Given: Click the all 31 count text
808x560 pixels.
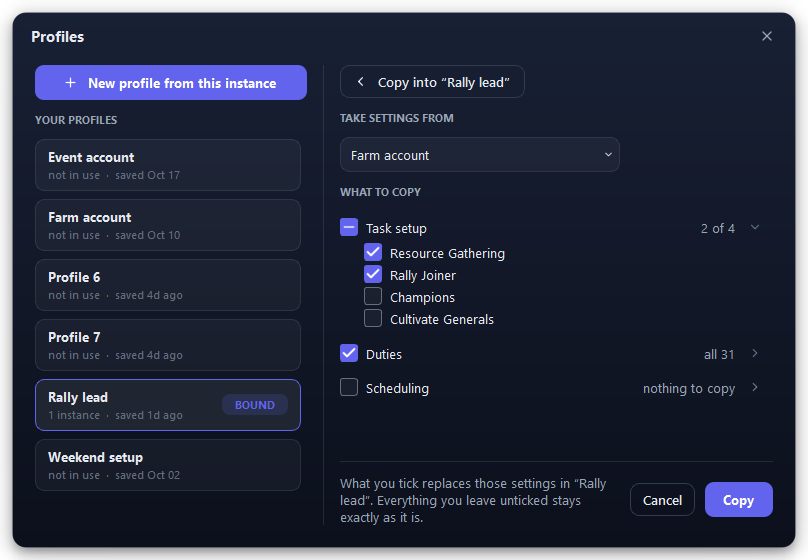Looking at the screenshot, I should [719, 354].
